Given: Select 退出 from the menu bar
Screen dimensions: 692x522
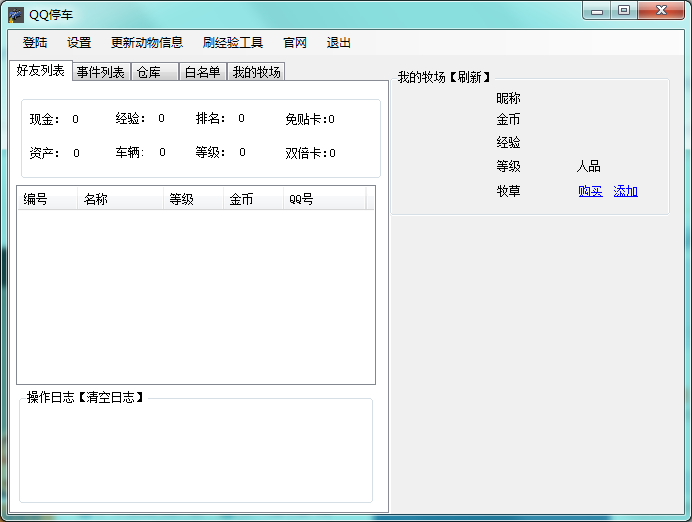Looking at the screenshot, I should pos(339,43).
